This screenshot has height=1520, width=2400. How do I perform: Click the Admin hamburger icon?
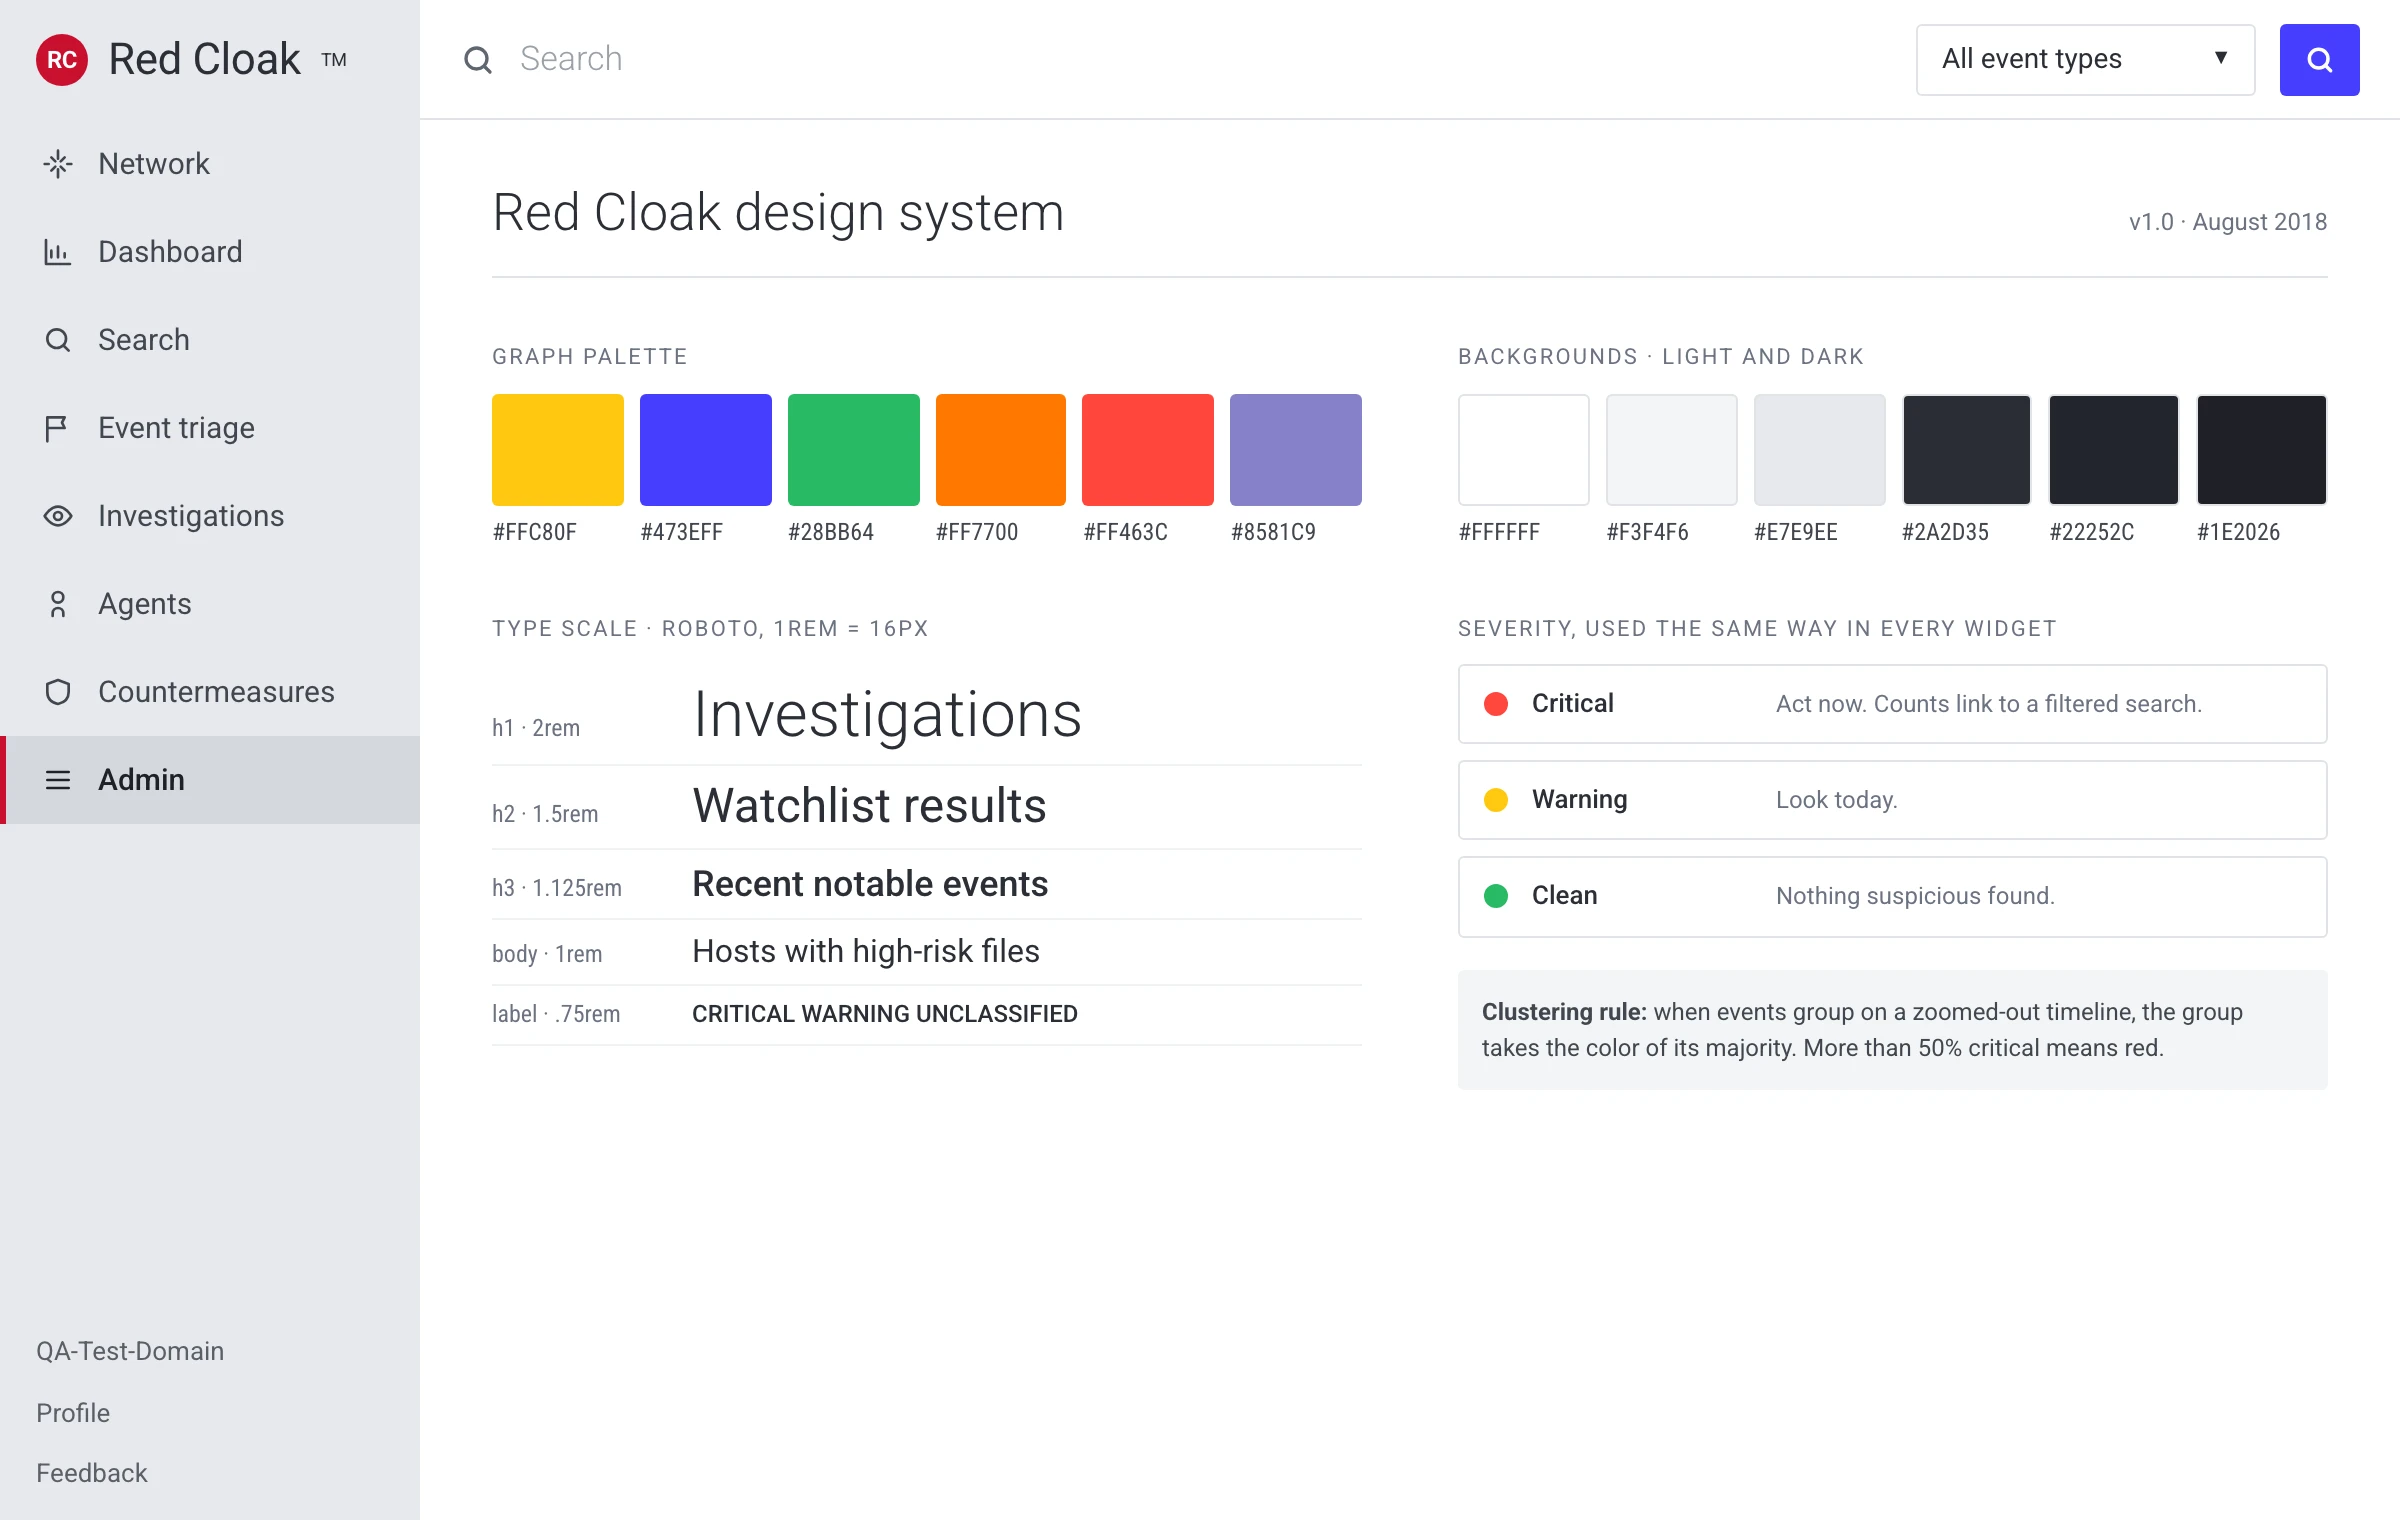[58, 780]
